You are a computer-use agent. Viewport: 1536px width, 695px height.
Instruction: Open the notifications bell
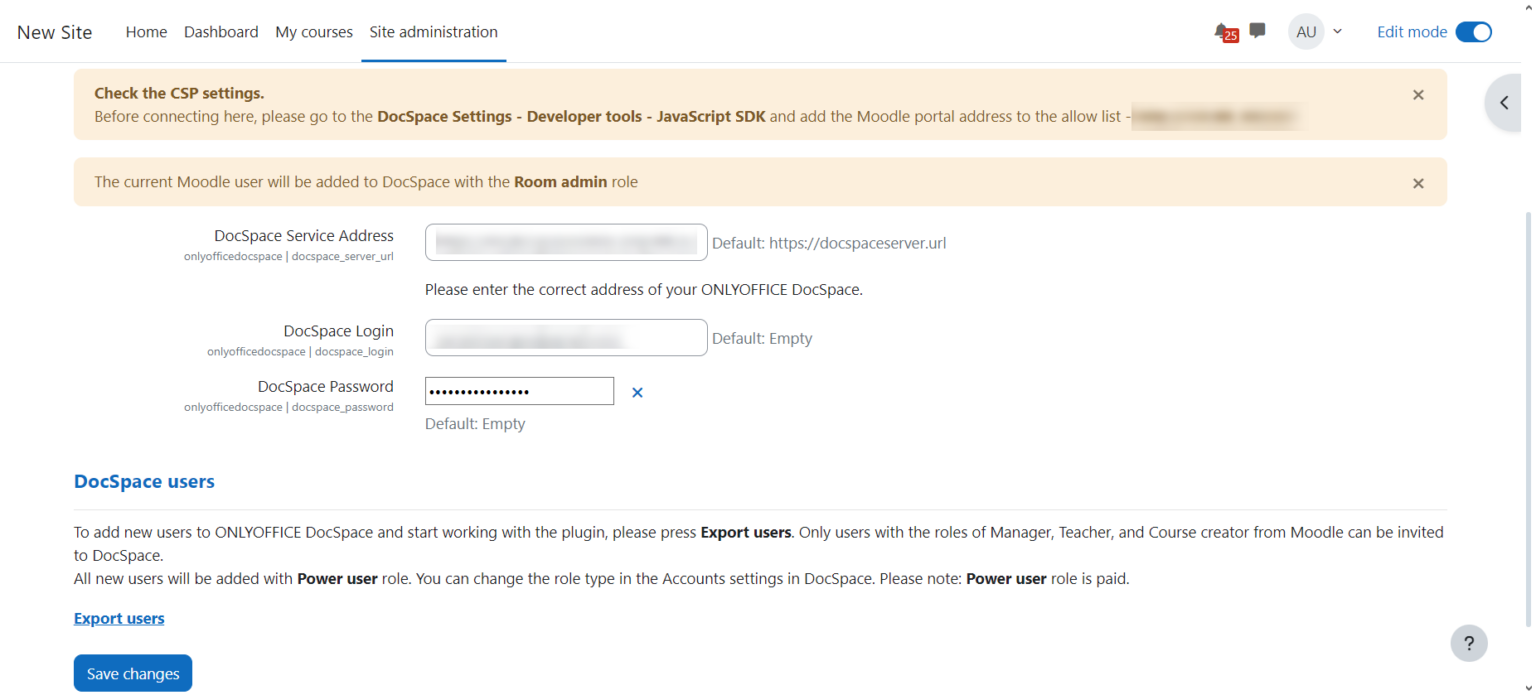1222,31
